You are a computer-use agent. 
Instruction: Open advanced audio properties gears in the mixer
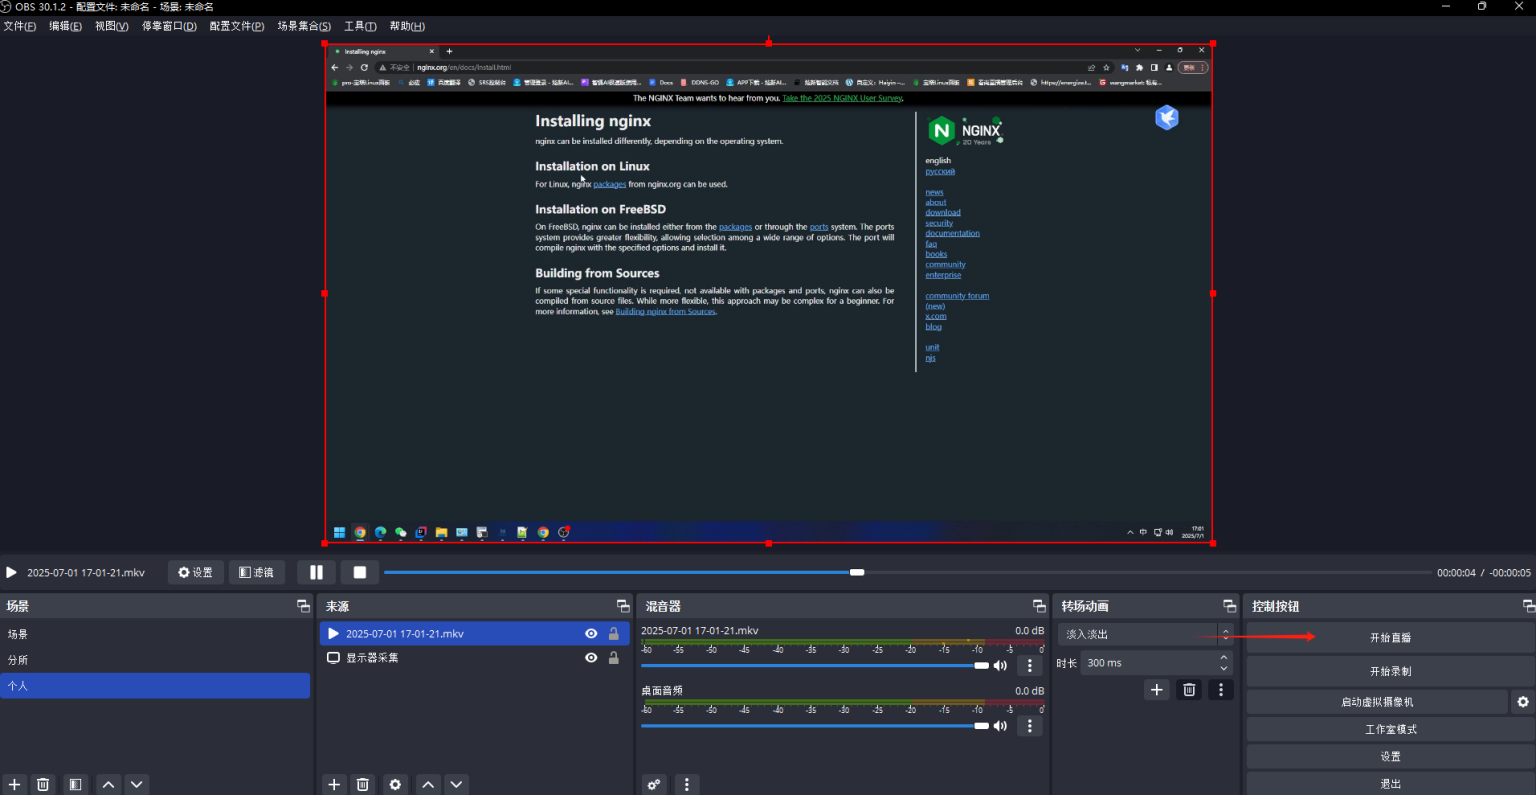654,785
